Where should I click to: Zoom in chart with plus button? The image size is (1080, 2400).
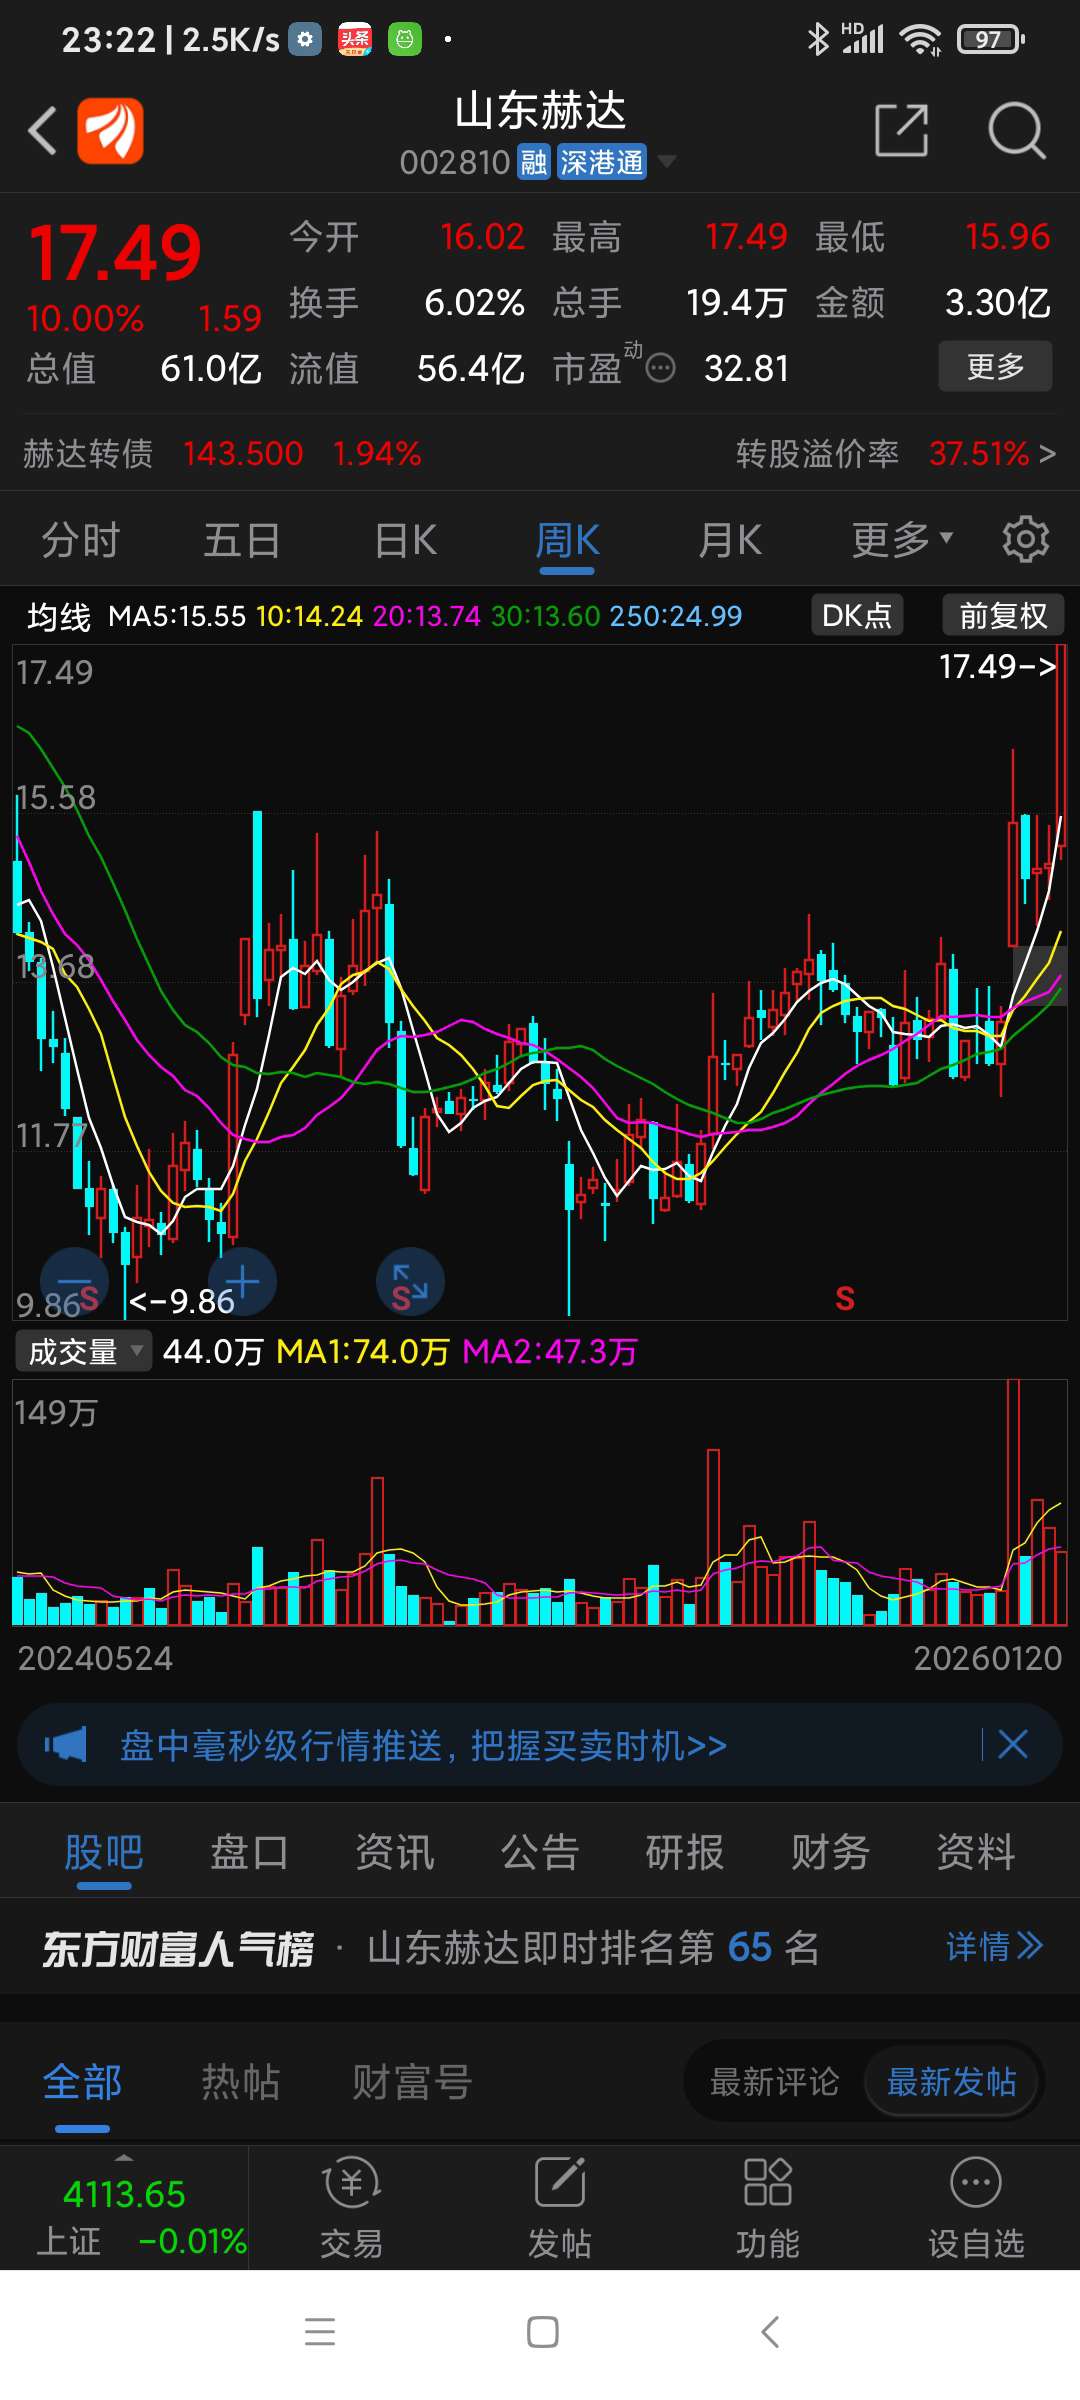click(242, 1282)
